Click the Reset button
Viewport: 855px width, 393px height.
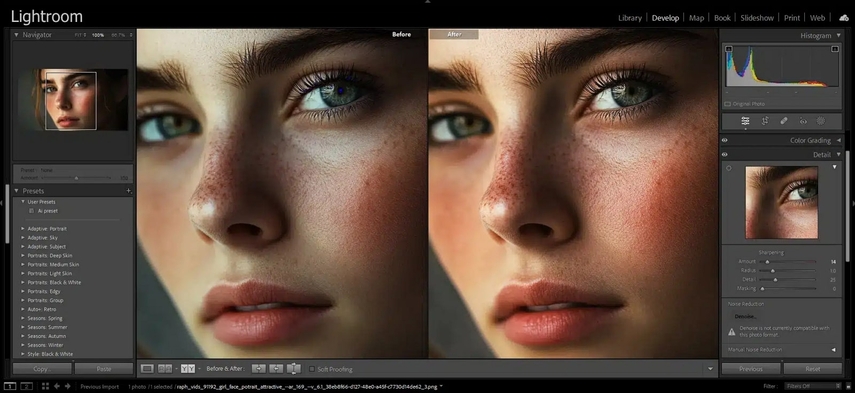[x=812, y=369]
